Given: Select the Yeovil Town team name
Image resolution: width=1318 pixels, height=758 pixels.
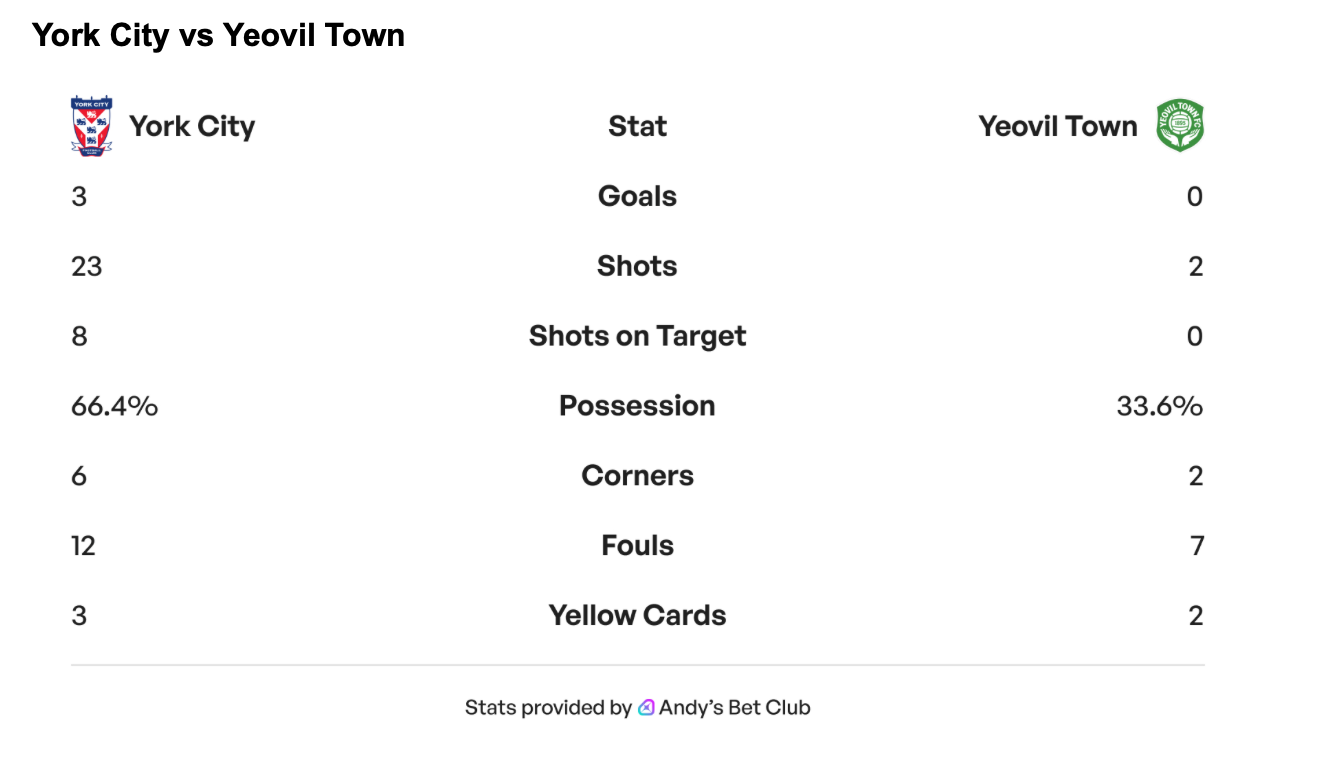Looking at the screenshot, I should (x=1058, y=126).
